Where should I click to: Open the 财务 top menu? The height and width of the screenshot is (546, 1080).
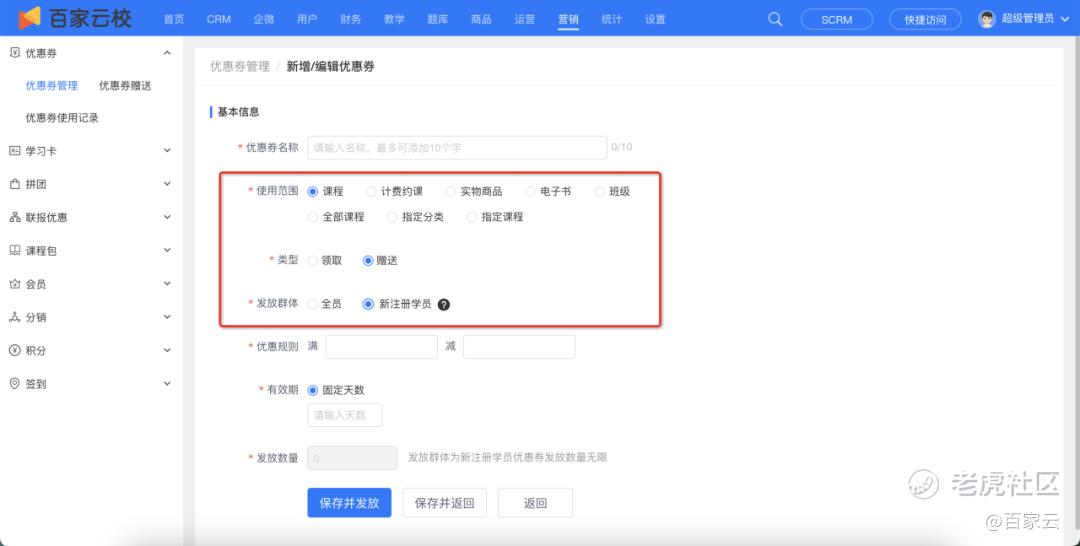pyautogui.click(x=351, y=19)
